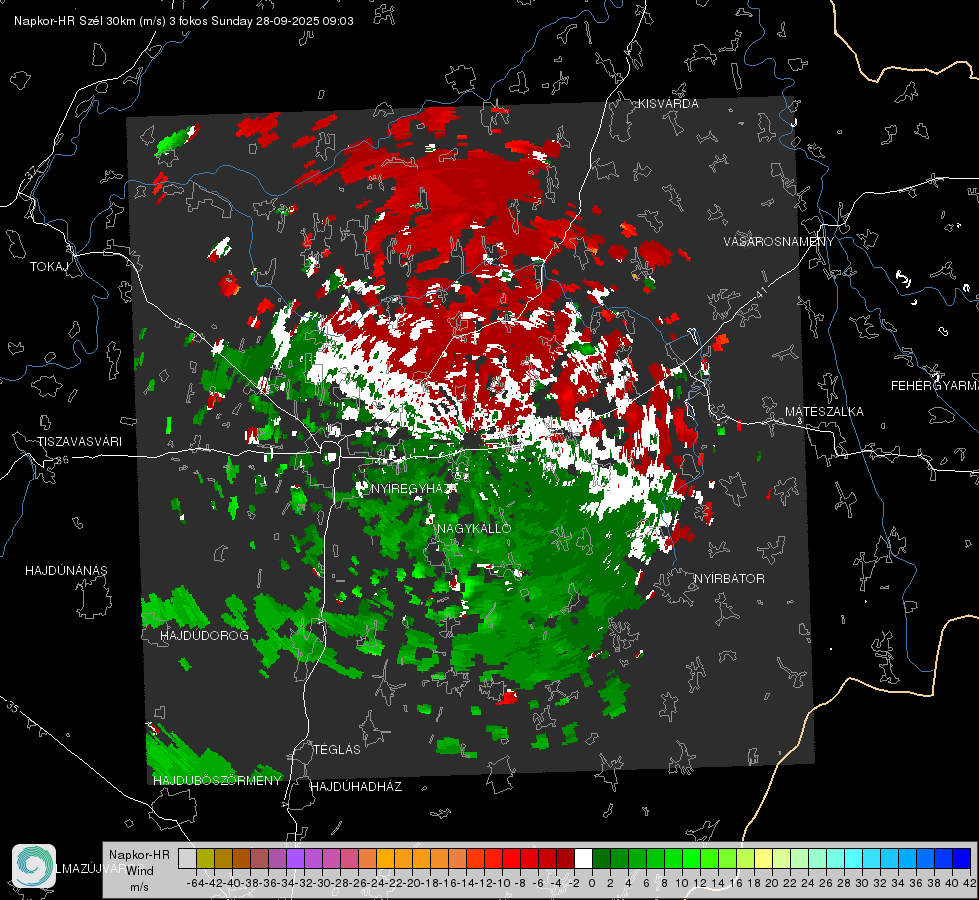Image resolution: width=979 pixels, height=900 pixels.
Task: Click the 'FEHÉRGYARMAT' map label
Action: tap(935, 386)
